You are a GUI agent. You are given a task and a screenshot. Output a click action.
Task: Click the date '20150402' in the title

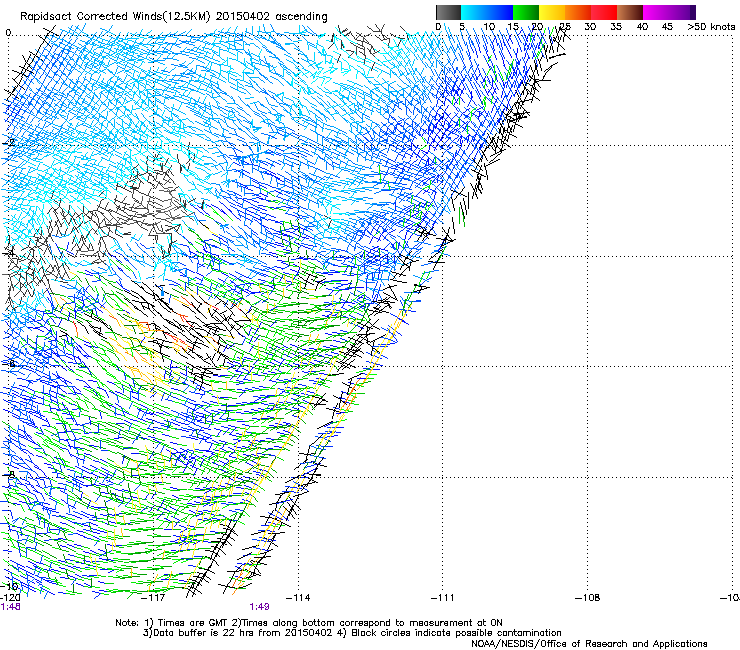(x=243, y=17)
